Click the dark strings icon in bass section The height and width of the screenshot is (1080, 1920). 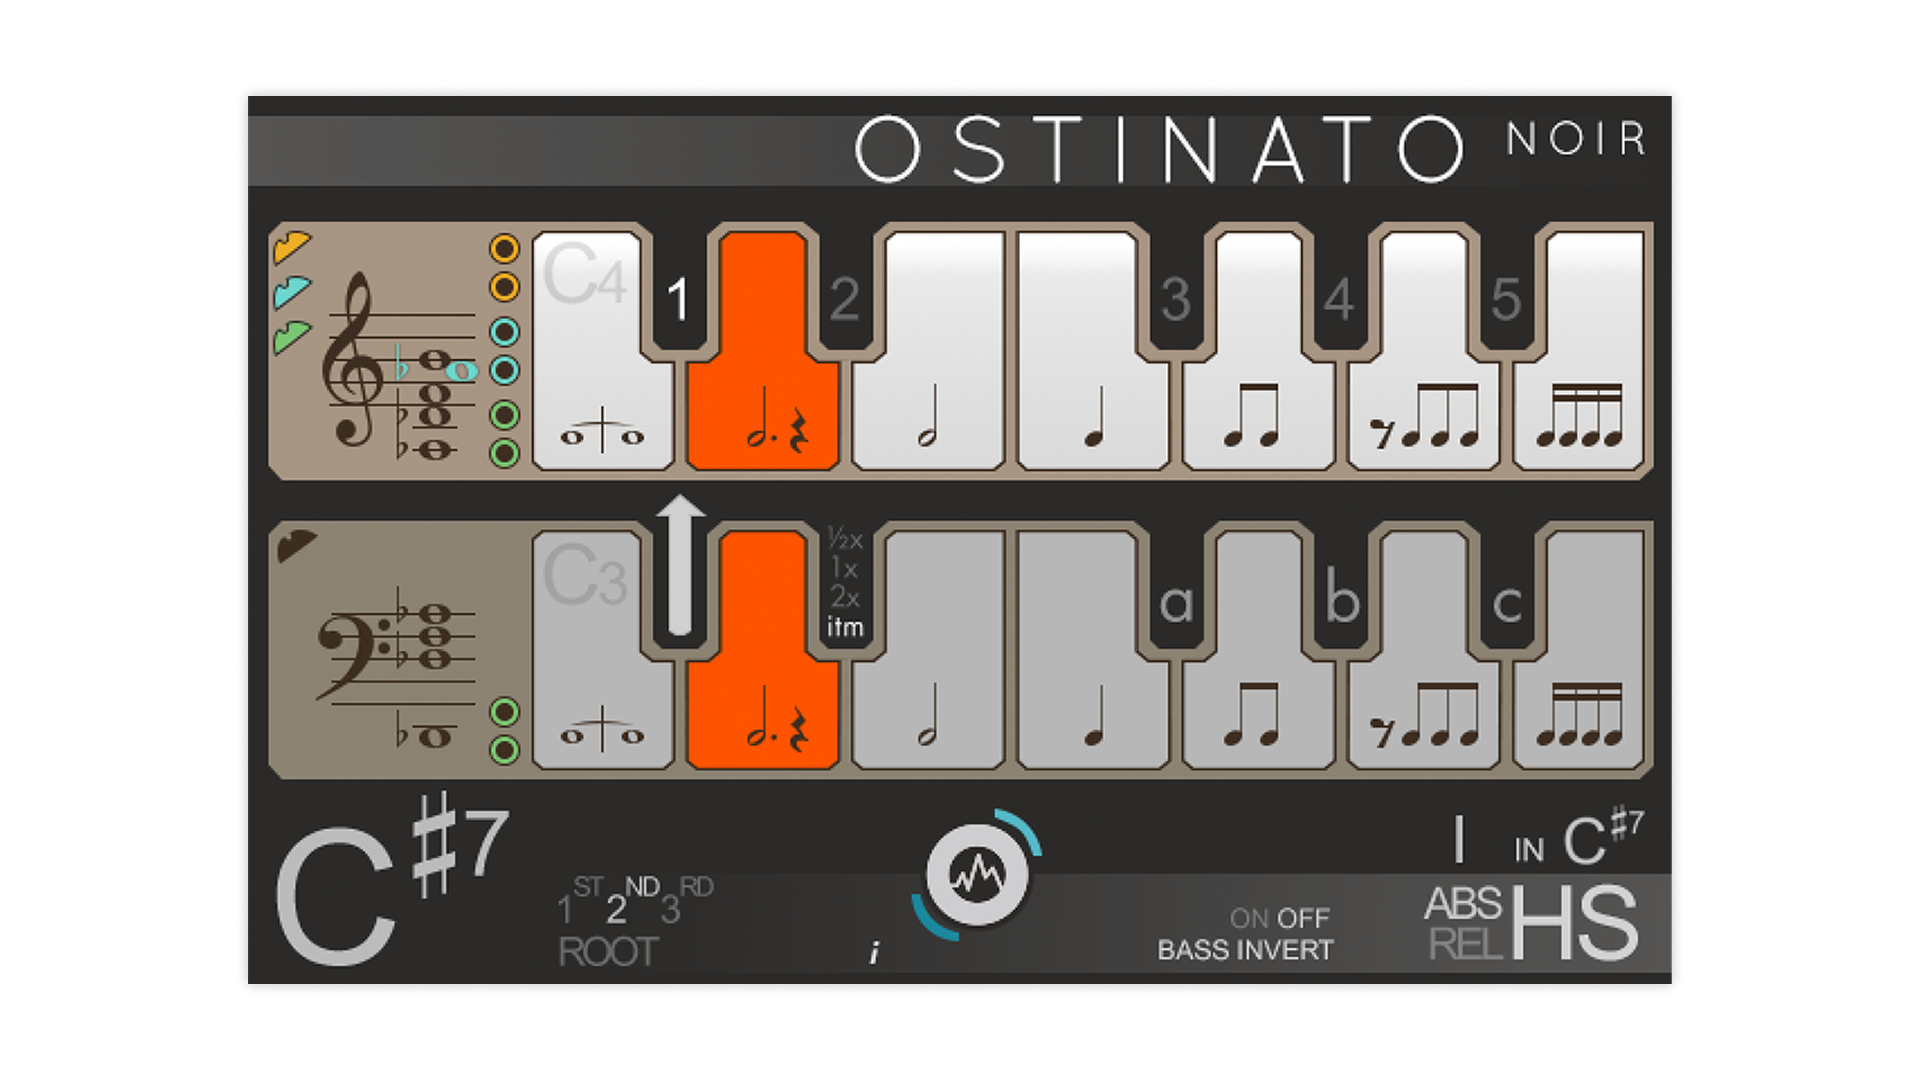297,545
